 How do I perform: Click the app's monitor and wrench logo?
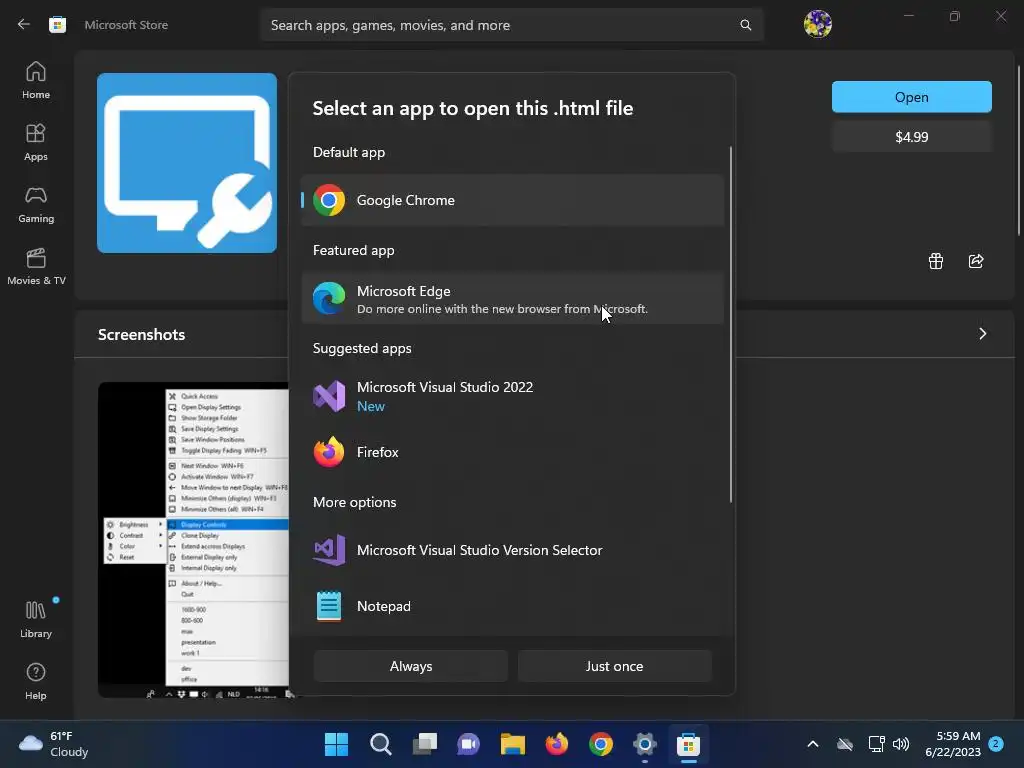(x=187, y=163)
